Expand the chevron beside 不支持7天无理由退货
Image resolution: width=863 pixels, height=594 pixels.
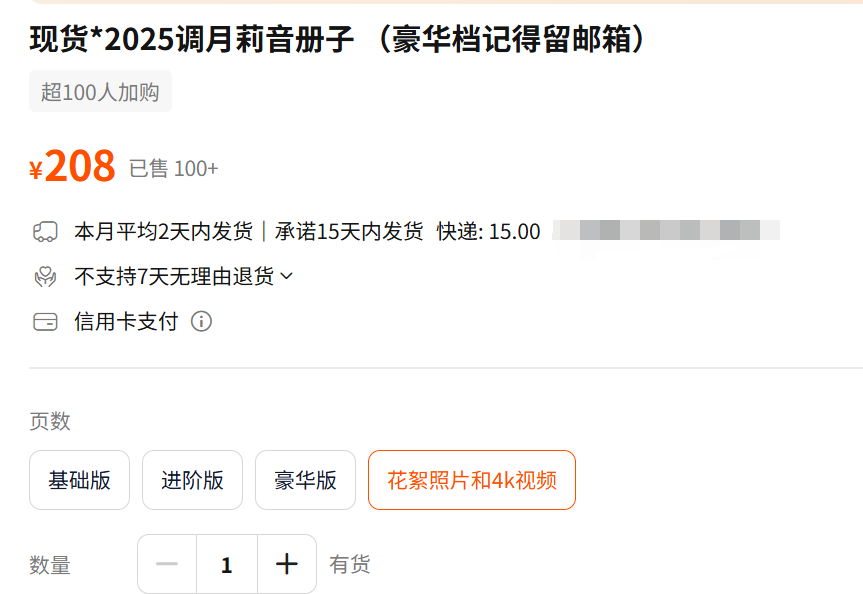pos(287,276)
